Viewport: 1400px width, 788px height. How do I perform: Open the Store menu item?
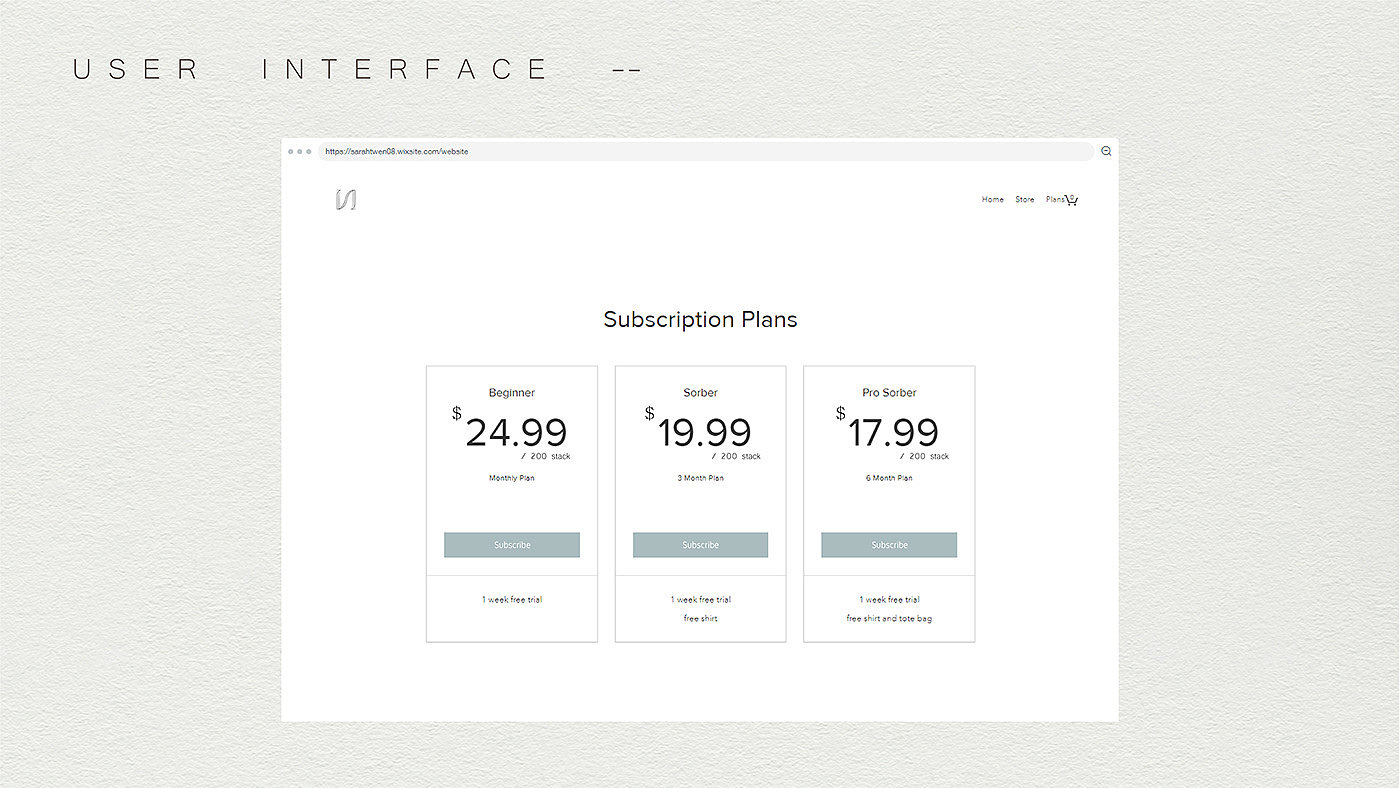(x=1025, y=200)
